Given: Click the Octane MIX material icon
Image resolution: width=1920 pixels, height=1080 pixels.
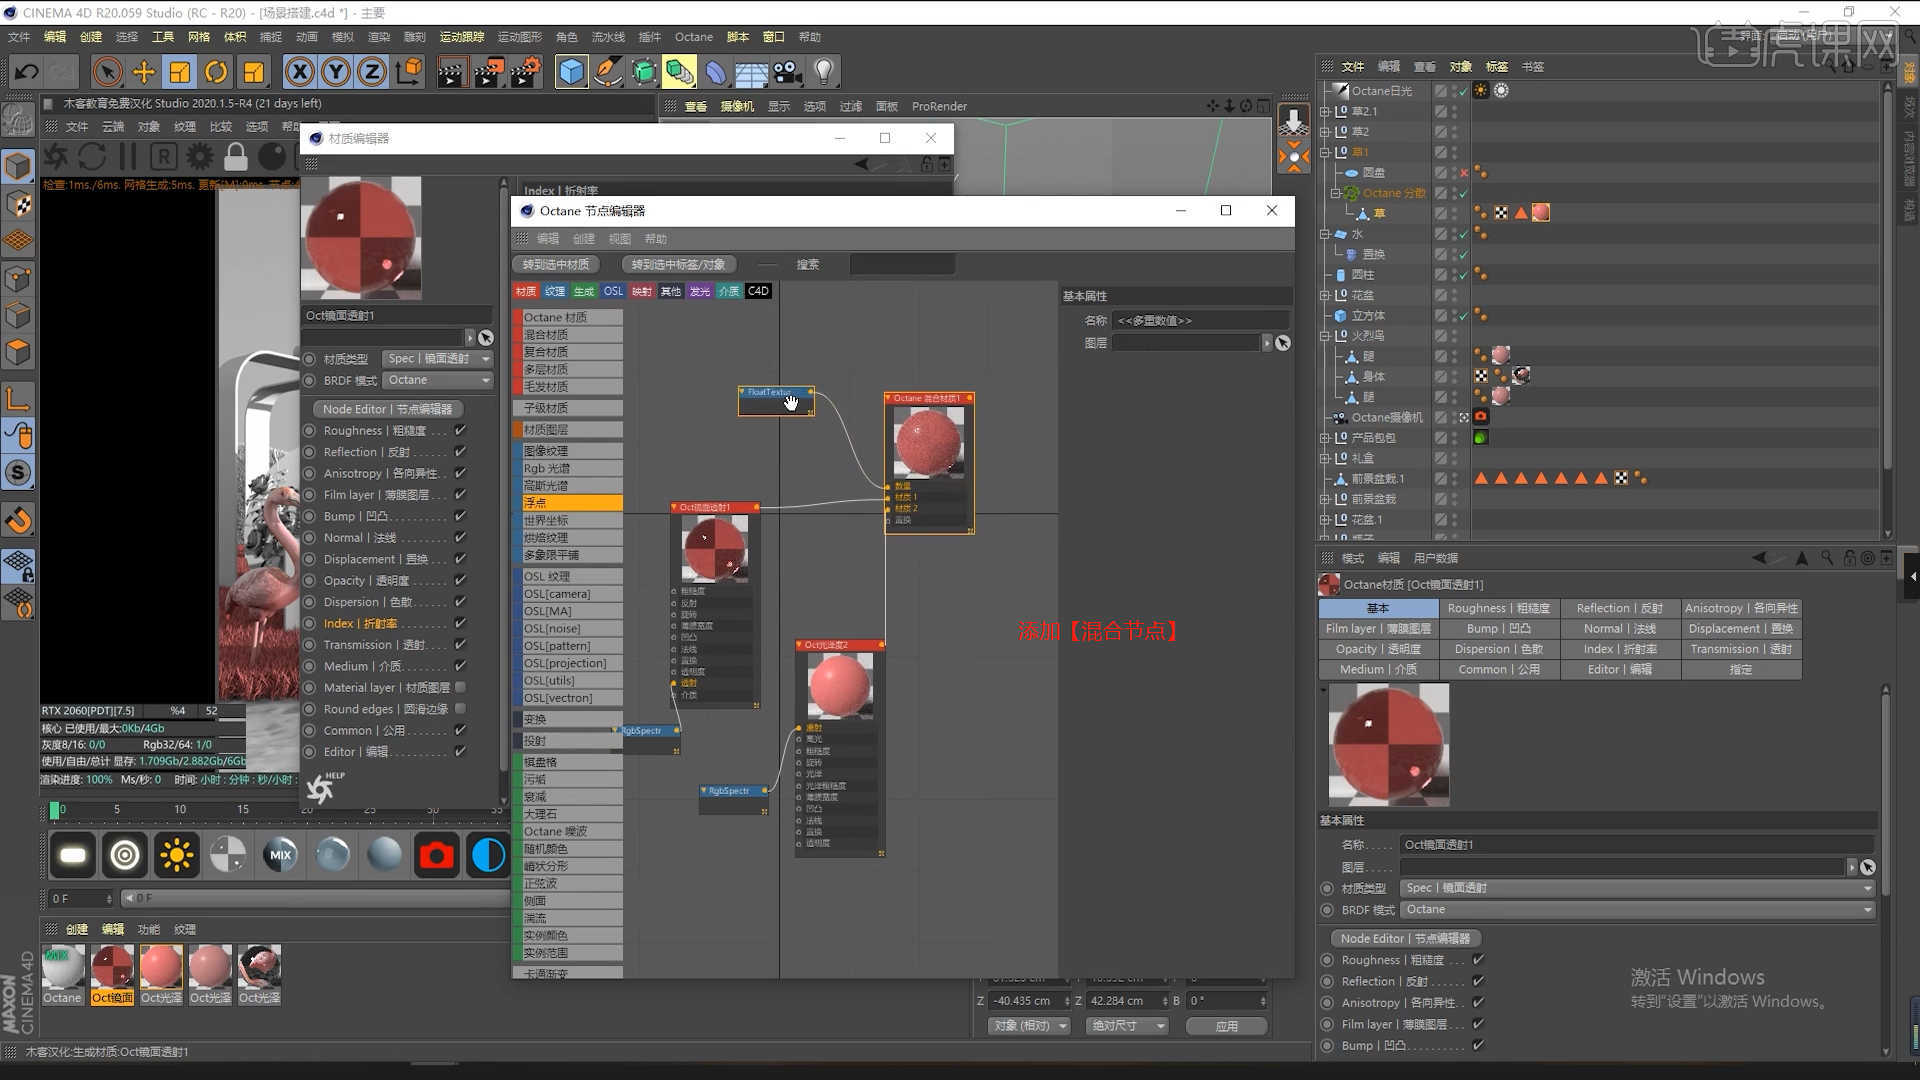Looking at the screenshot, I should (x=280, y=855).
